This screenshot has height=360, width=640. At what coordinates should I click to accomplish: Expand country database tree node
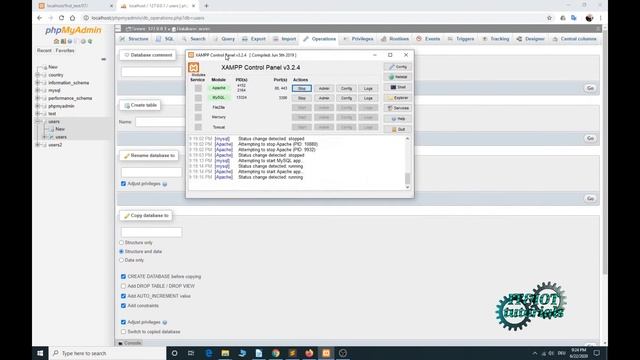pos(38,75)
